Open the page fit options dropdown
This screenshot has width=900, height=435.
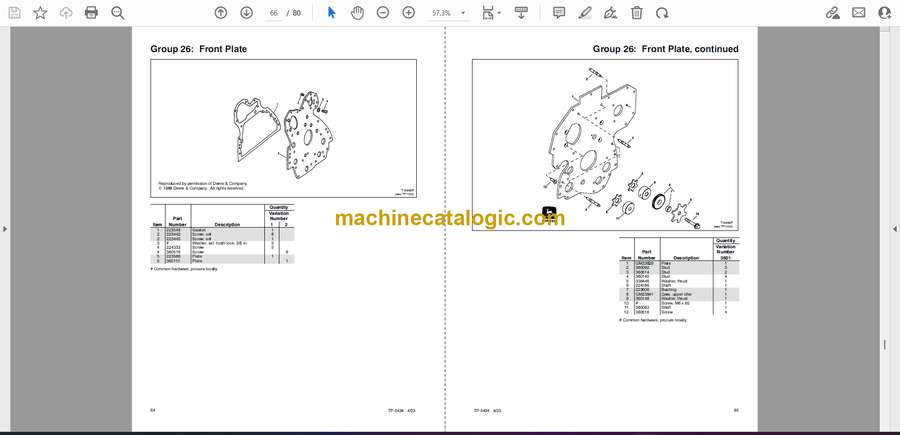(491, 13)
